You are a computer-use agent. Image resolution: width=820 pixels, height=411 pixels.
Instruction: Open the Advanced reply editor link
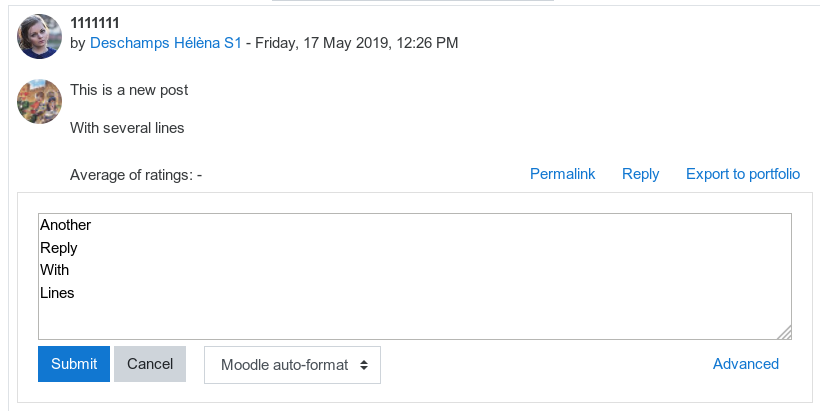click(x=746, y=364)
